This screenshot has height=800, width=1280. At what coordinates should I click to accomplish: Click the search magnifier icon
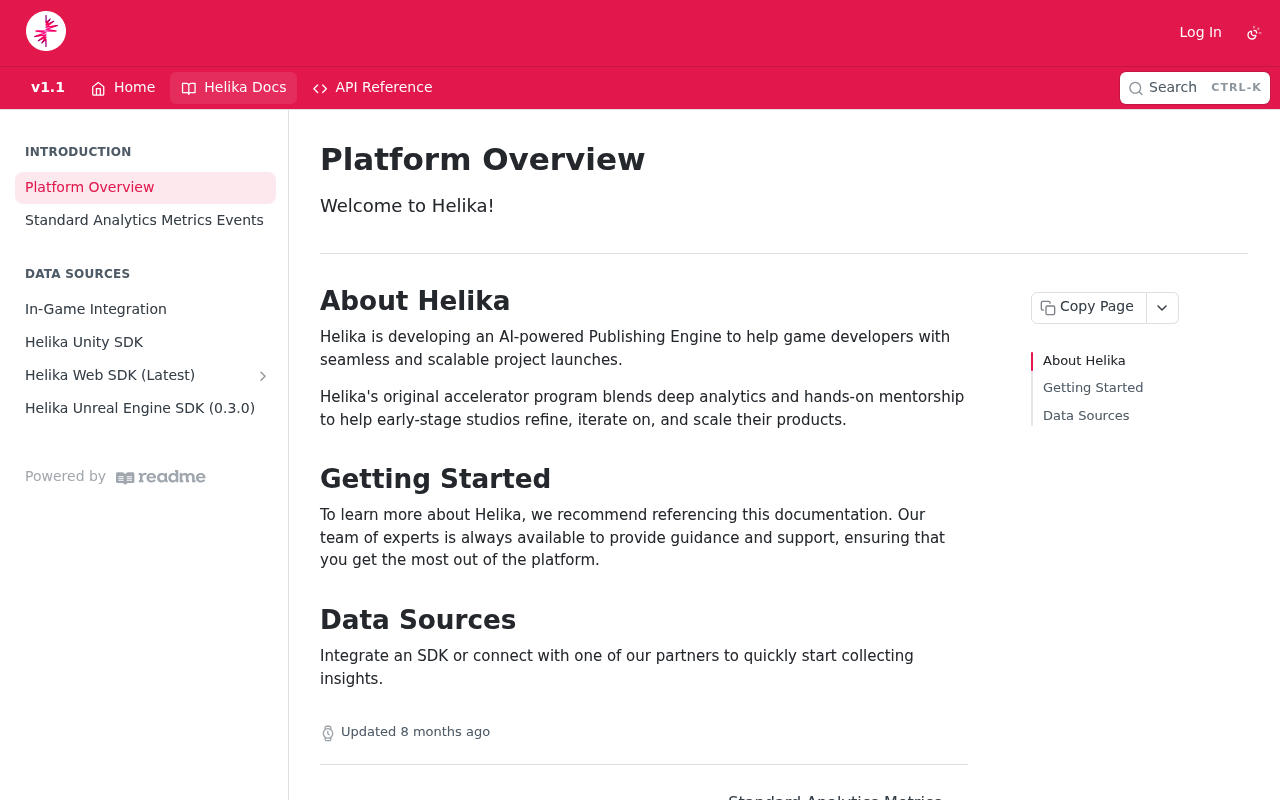pyautogui.click(x=1136, y=88)
